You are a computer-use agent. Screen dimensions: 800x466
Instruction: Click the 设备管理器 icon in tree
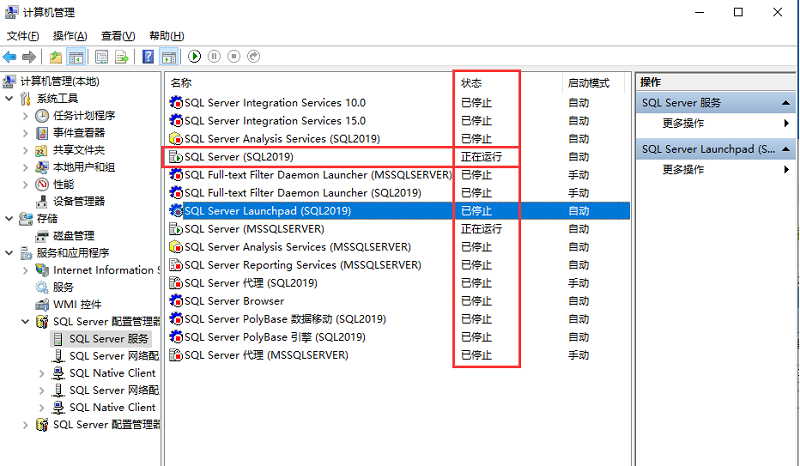(x=42, y=201)
